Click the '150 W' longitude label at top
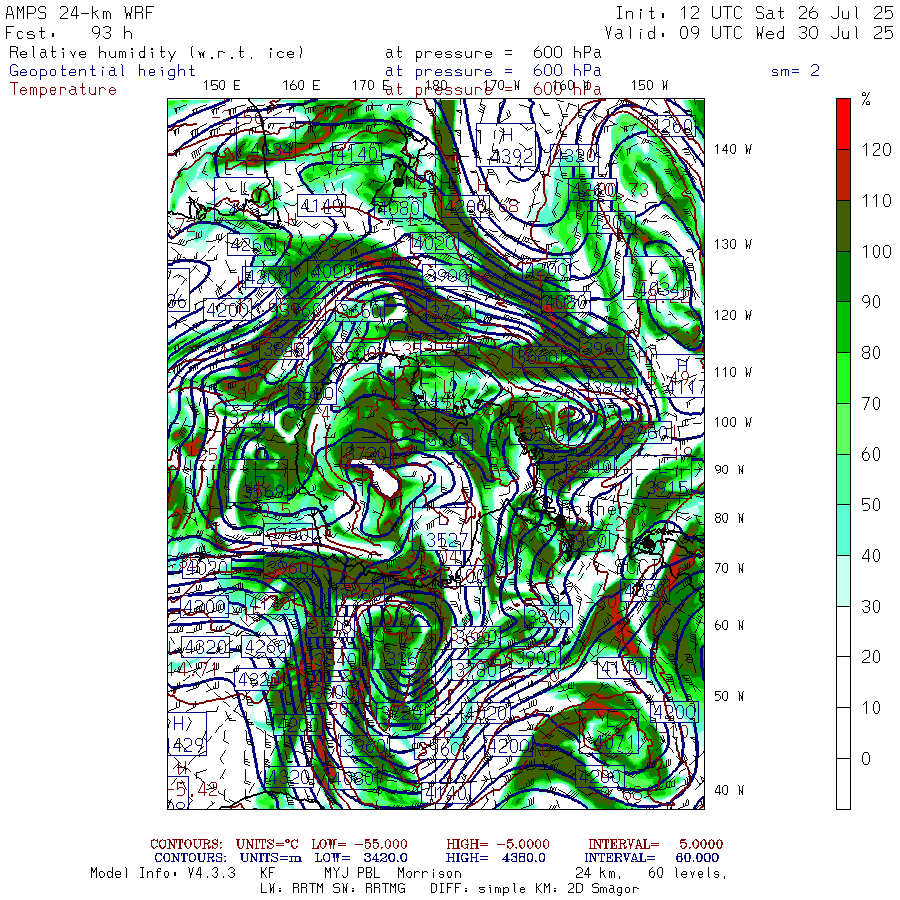900x900 pixels. 649,86
